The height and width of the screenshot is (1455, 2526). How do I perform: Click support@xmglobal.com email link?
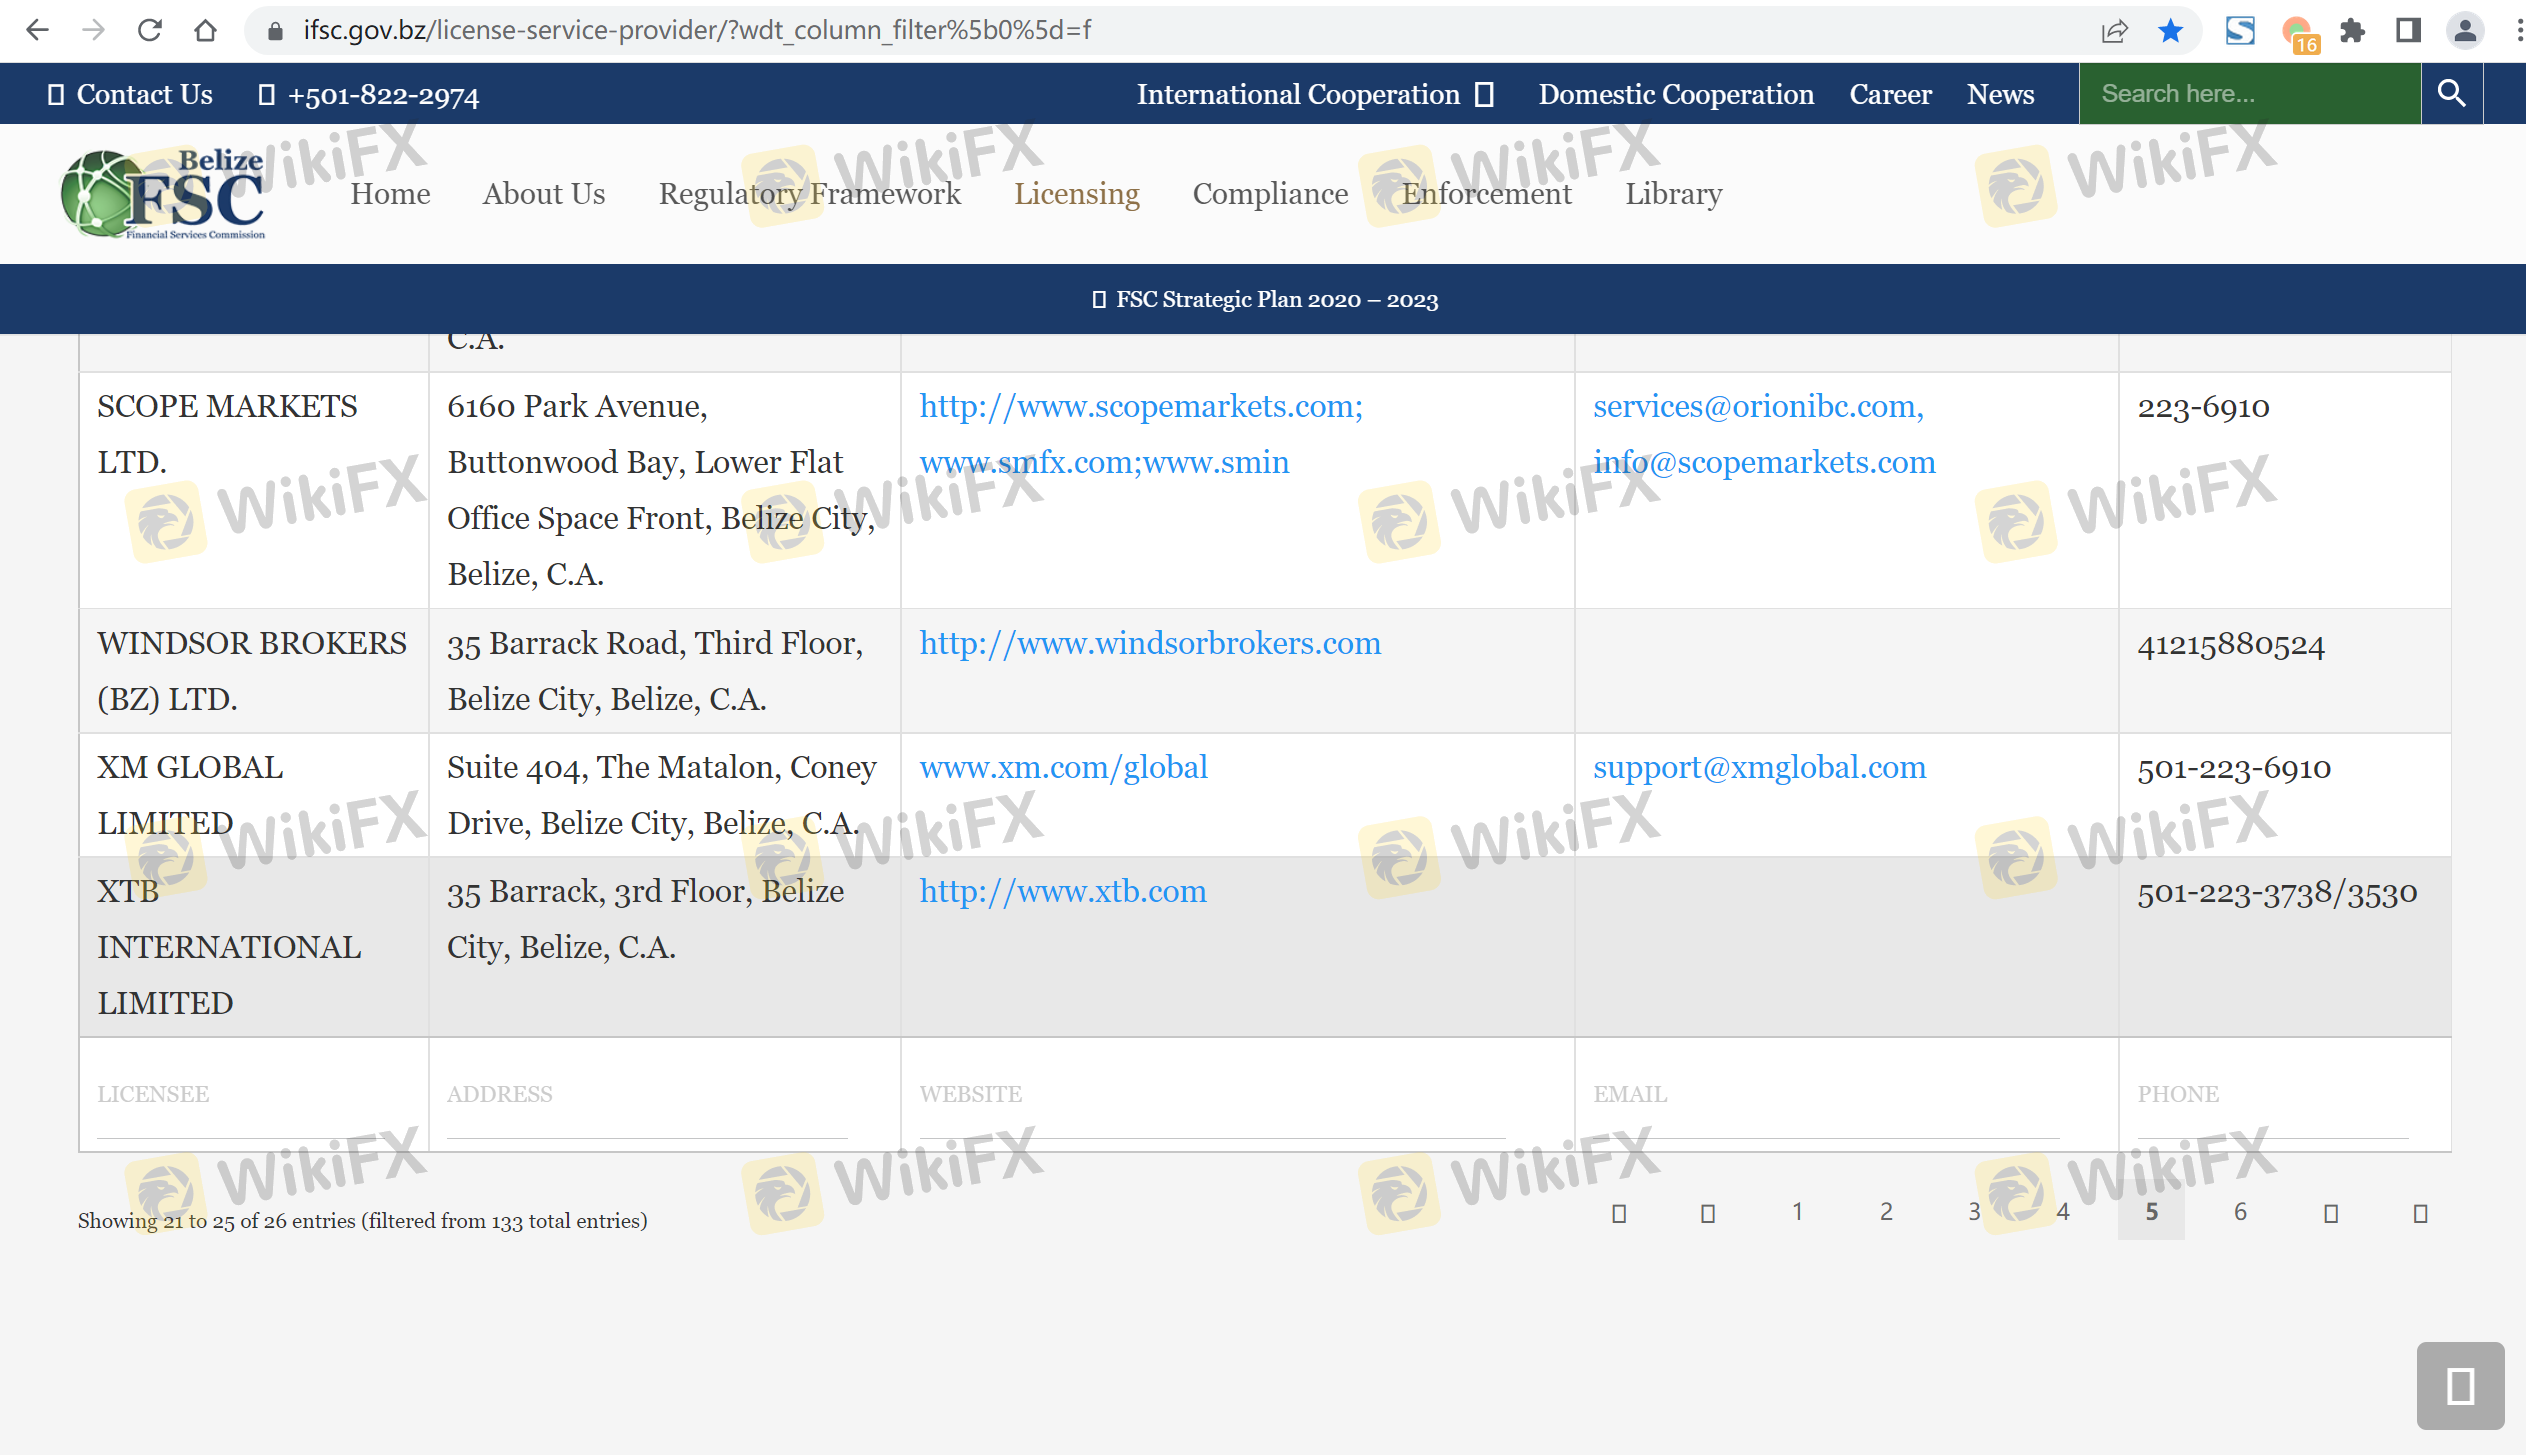pos(1759,767)
